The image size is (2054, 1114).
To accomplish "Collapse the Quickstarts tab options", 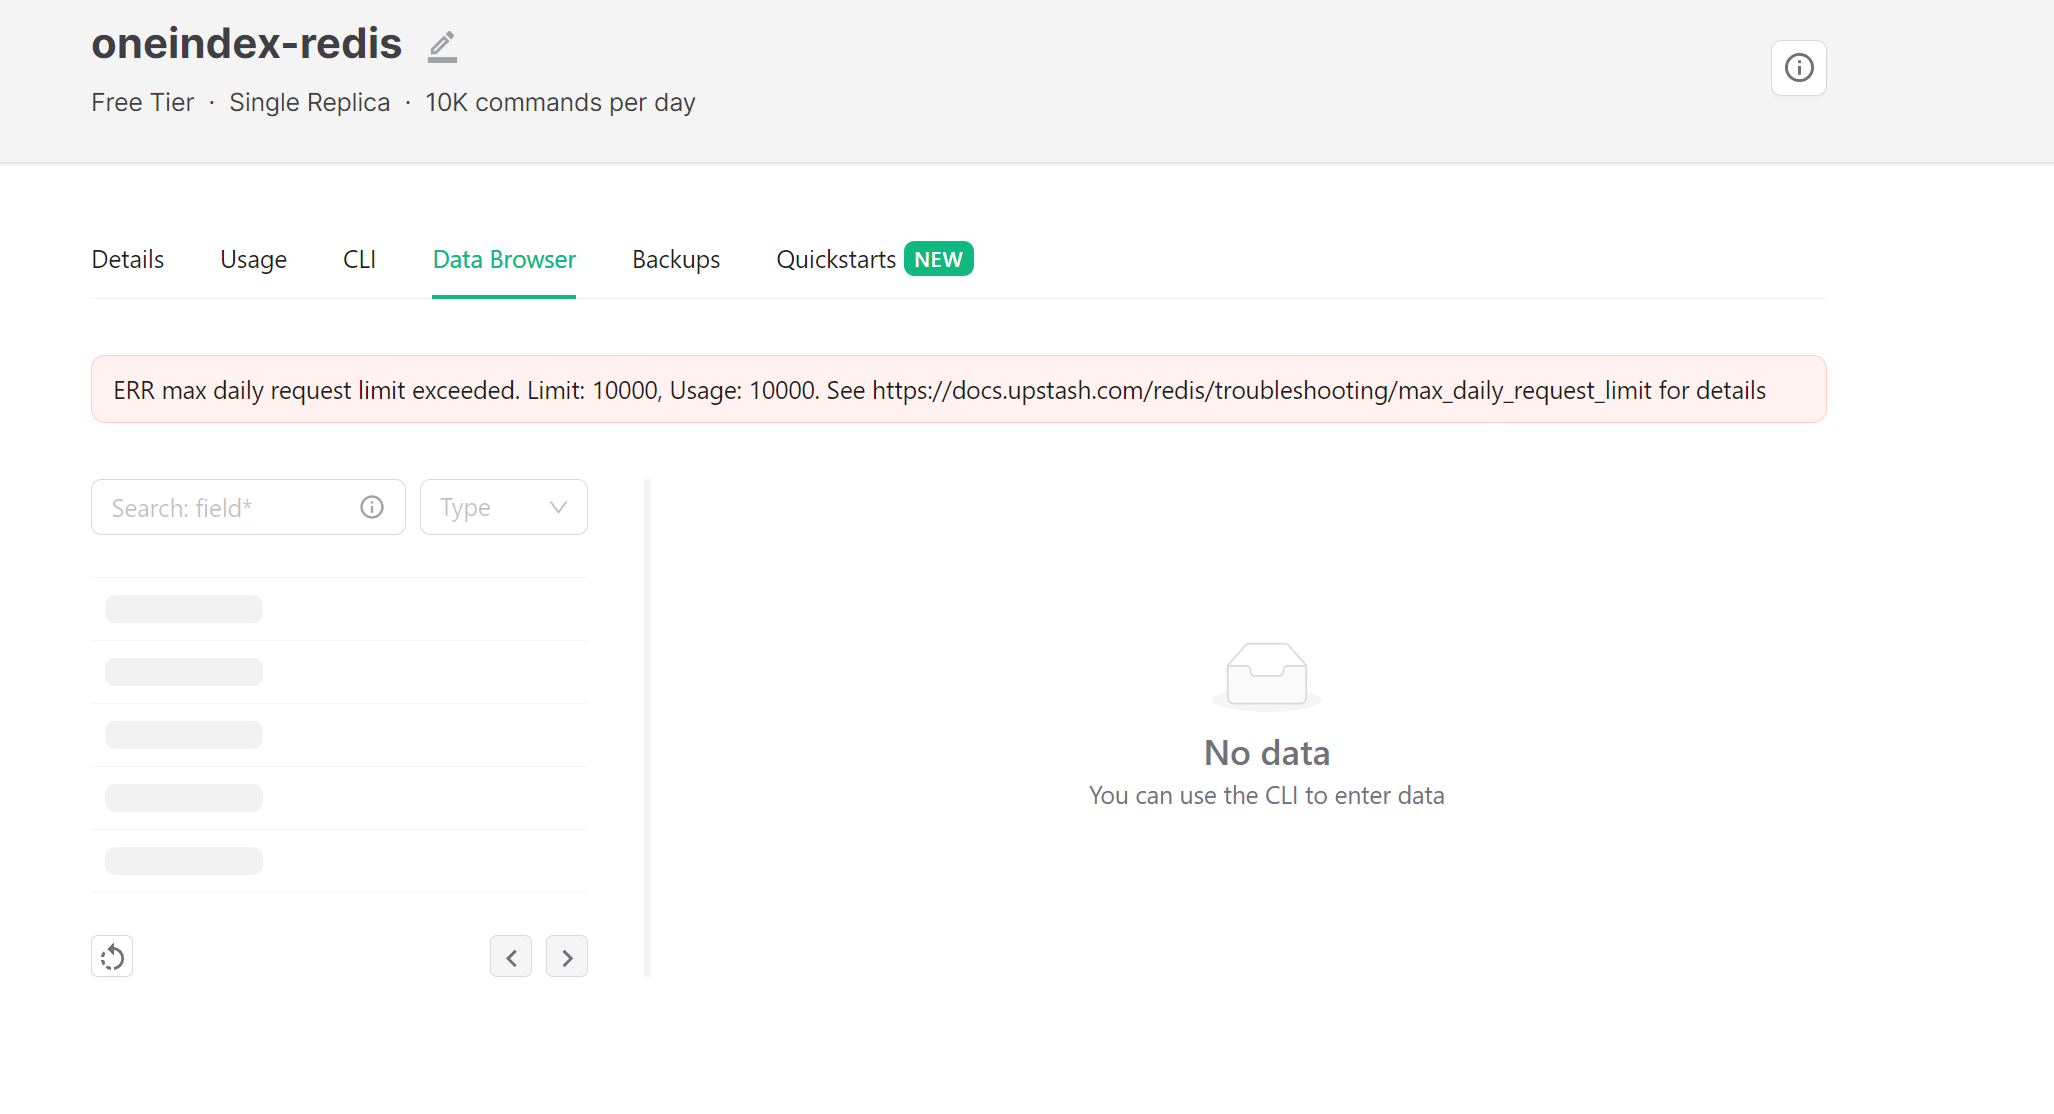I will [836, 259].
